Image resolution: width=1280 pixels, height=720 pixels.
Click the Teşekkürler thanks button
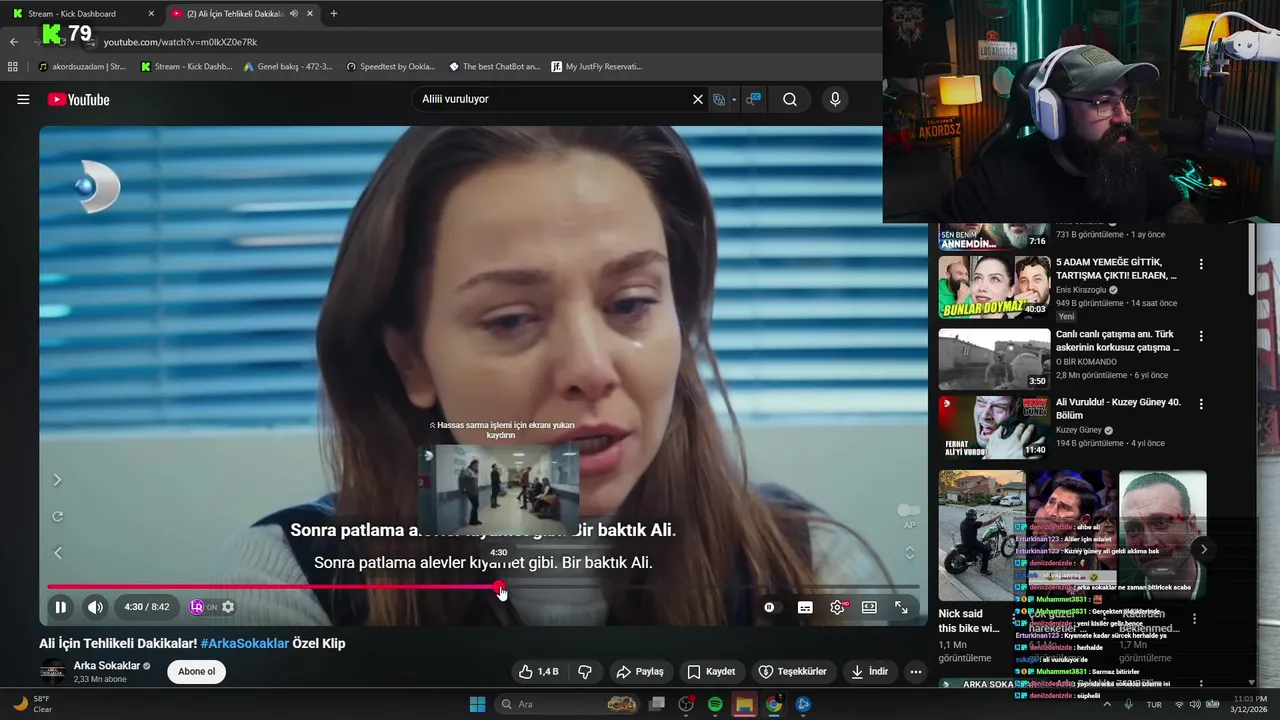[793, 671]
